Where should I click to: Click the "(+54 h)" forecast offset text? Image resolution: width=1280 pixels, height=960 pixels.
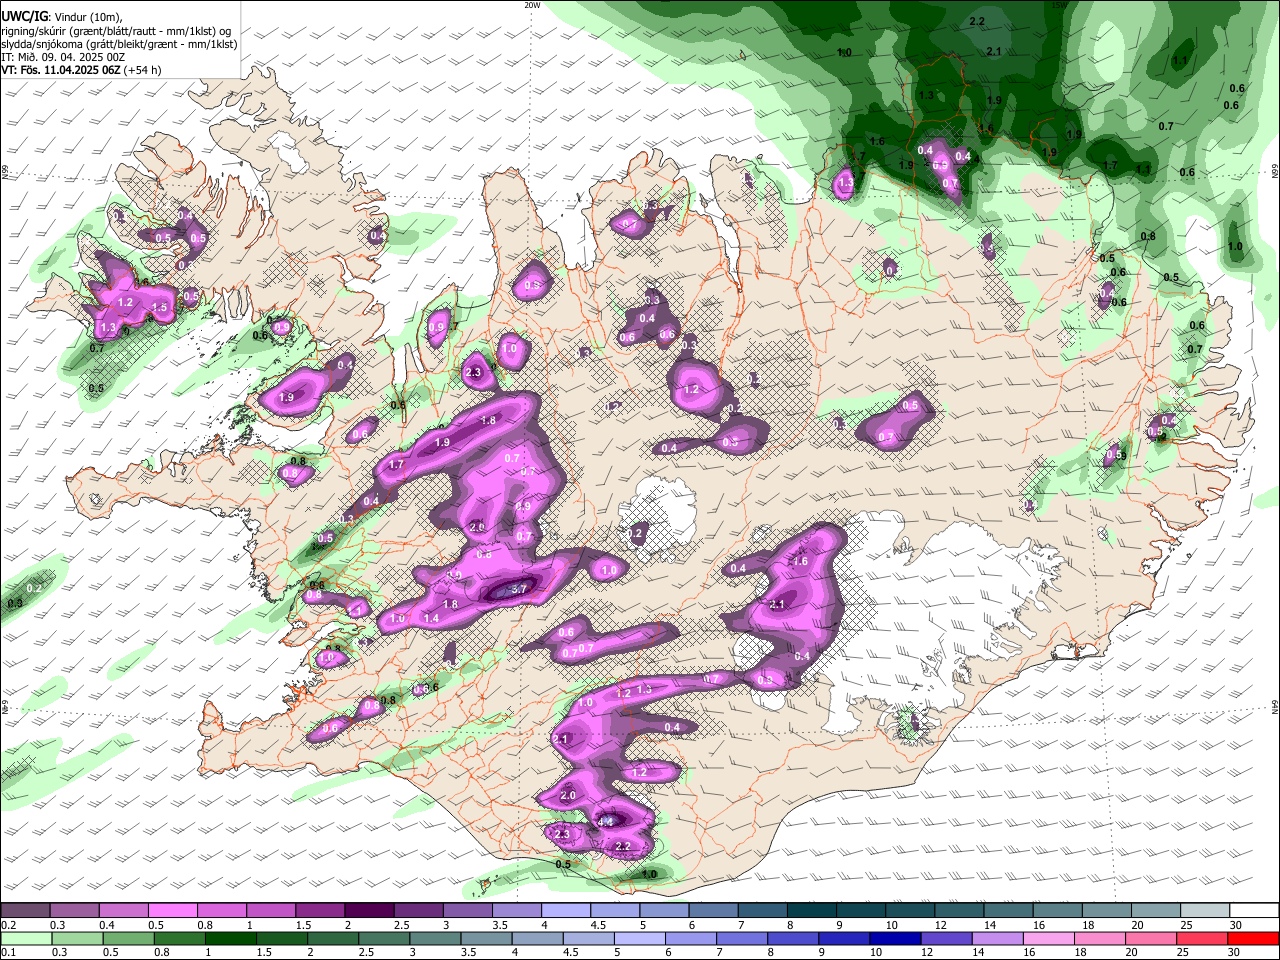point(143,70)
